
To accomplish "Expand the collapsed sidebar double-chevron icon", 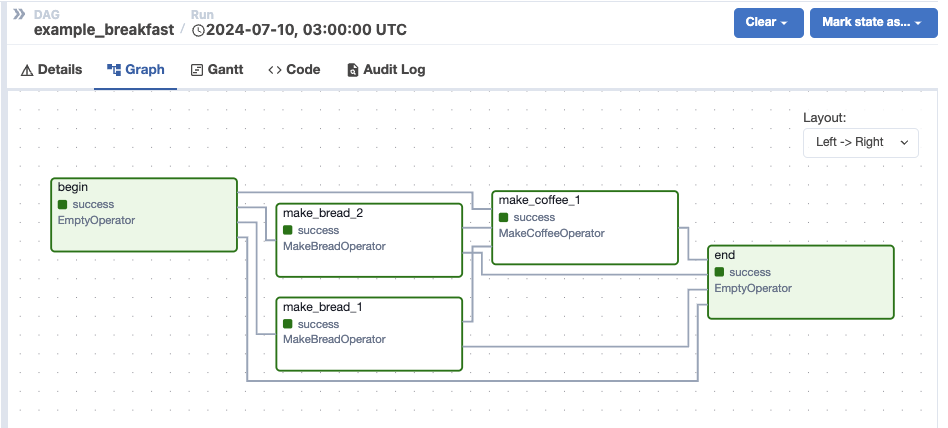I will [18, 15].
